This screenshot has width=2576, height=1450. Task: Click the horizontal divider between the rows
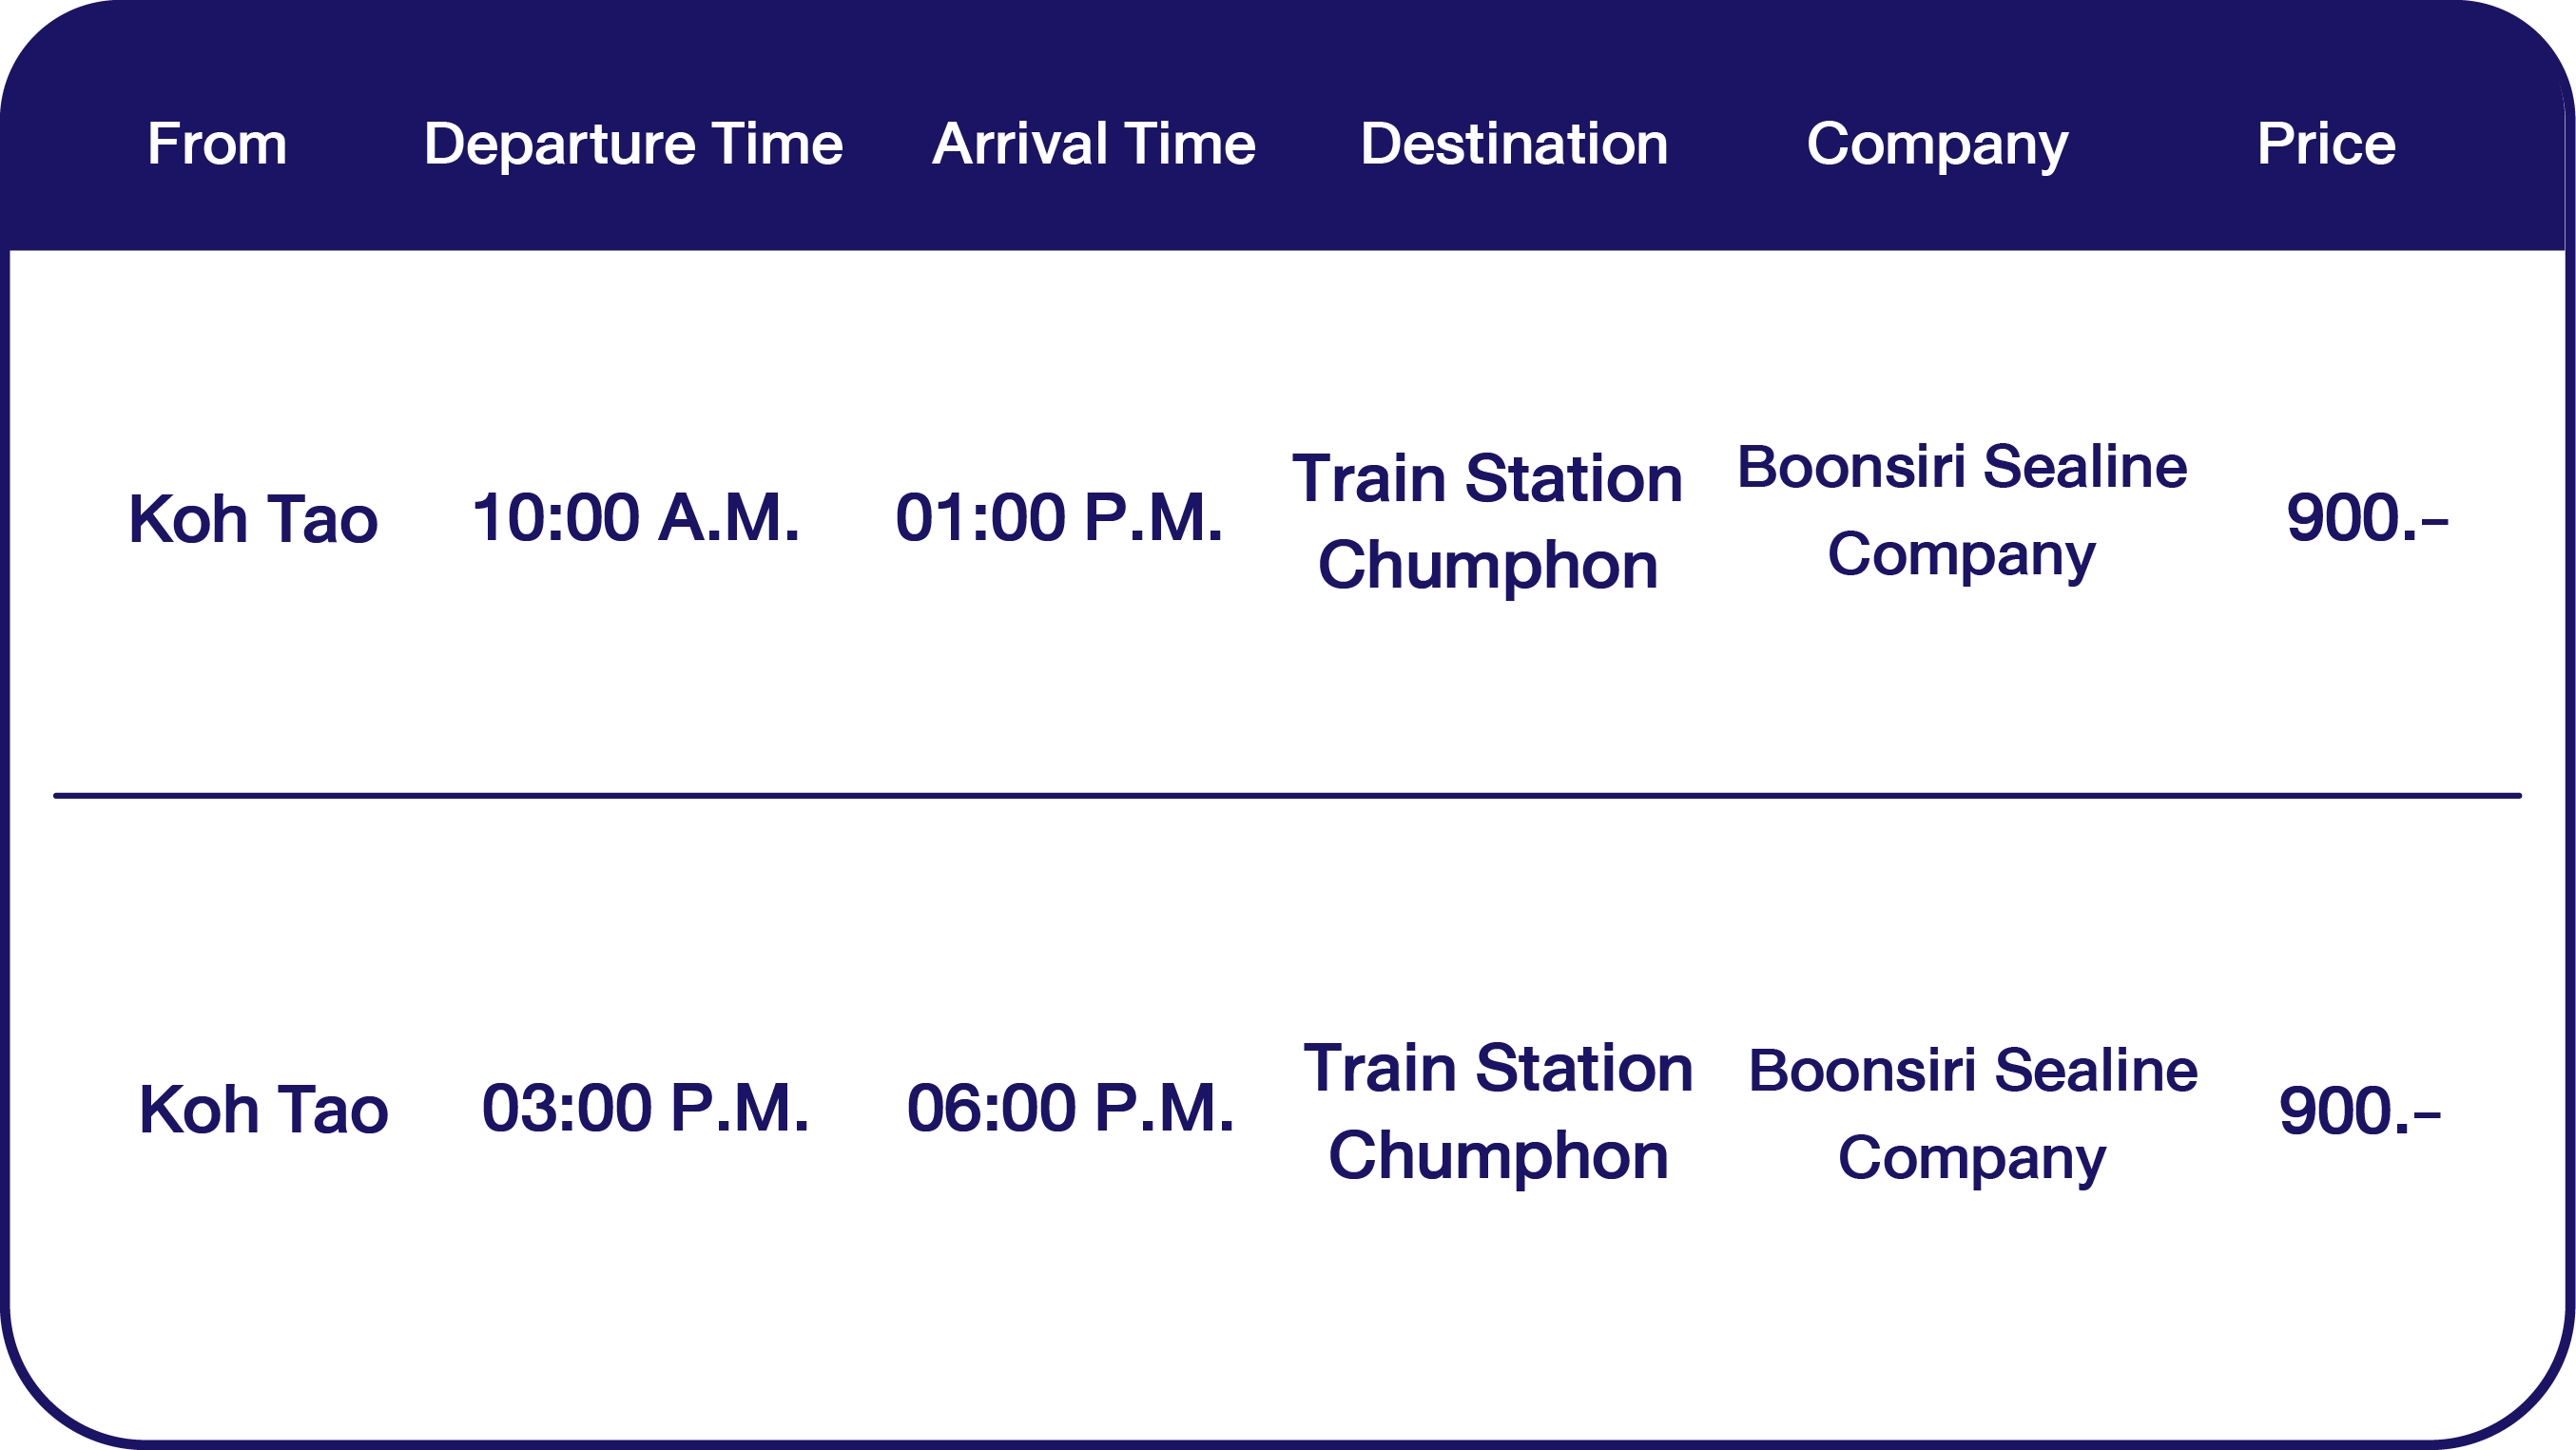coord(1288,796)
